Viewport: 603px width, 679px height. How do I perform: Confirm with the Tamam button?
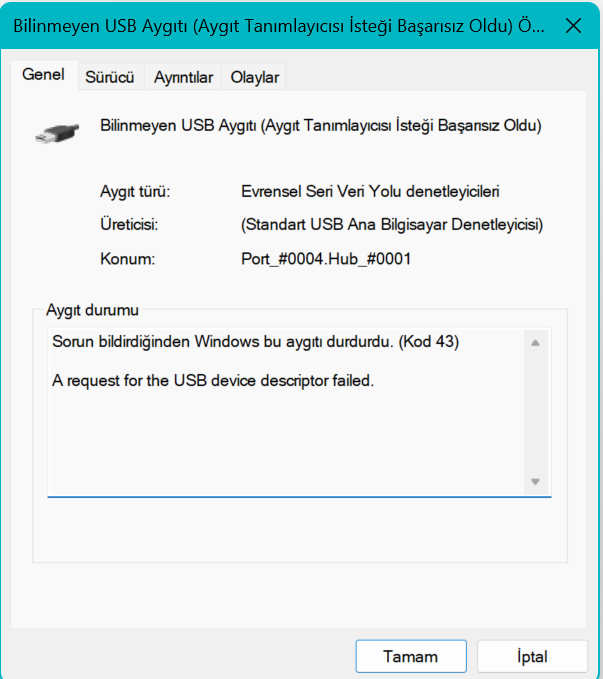pyautogui.click(x=411, y=656)
